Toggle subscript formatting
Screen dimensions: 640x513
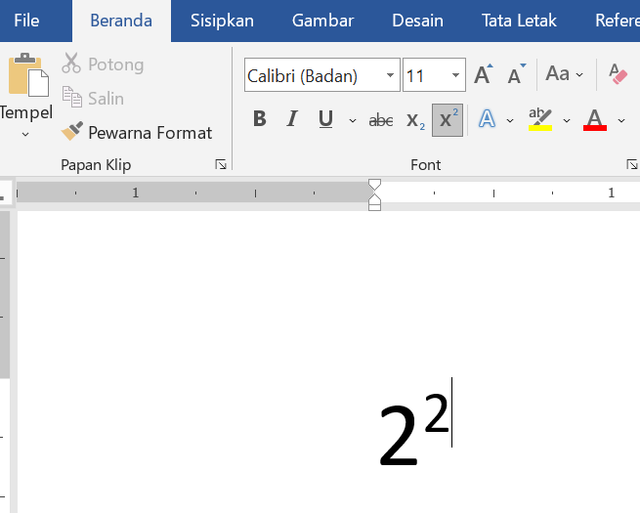point(415,120)
